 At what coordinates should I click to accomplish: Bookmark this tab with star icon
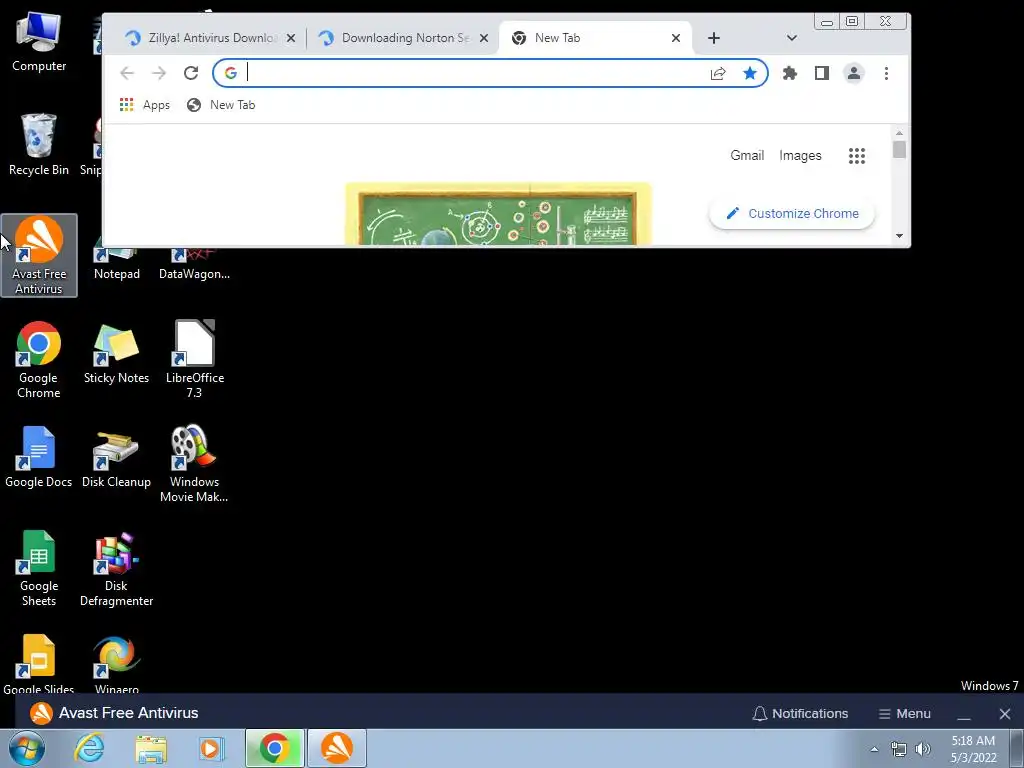750,73
